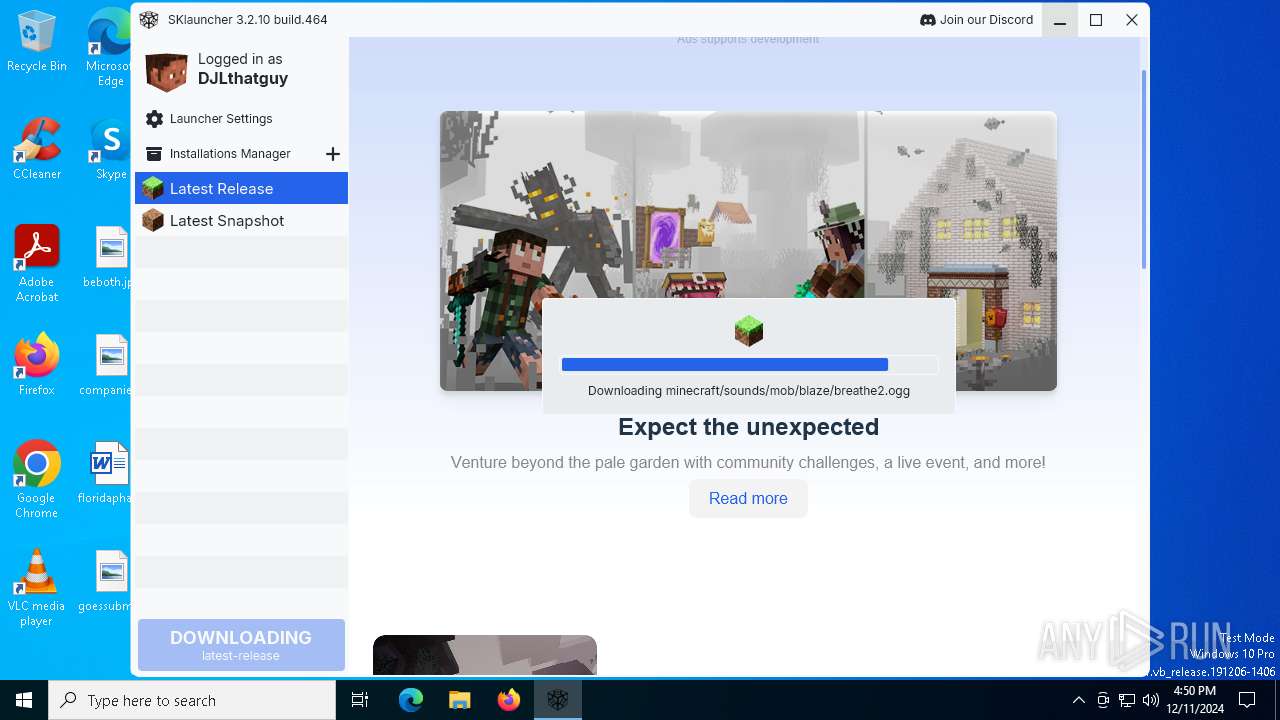Open Google Chrome desktop shortcut
Screen dimensions: 1280x720
(x=37, y=480)
